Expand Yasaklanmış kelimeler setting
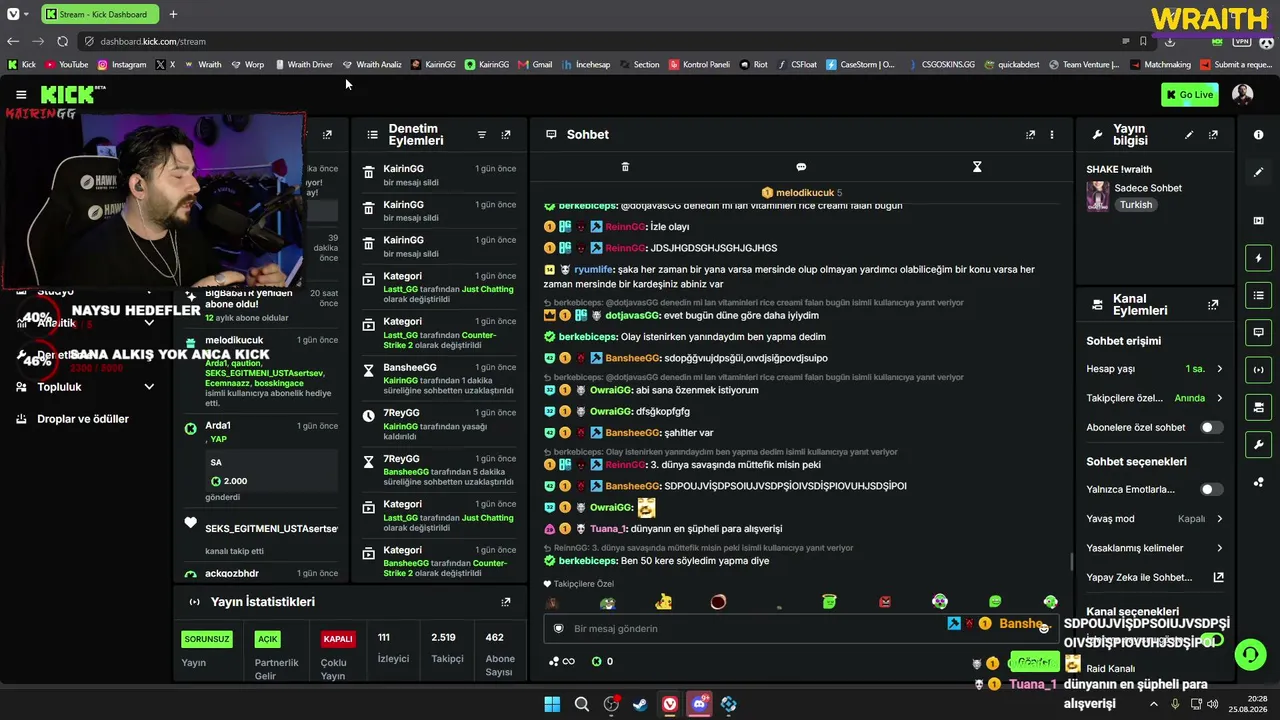 point(1219,548)
